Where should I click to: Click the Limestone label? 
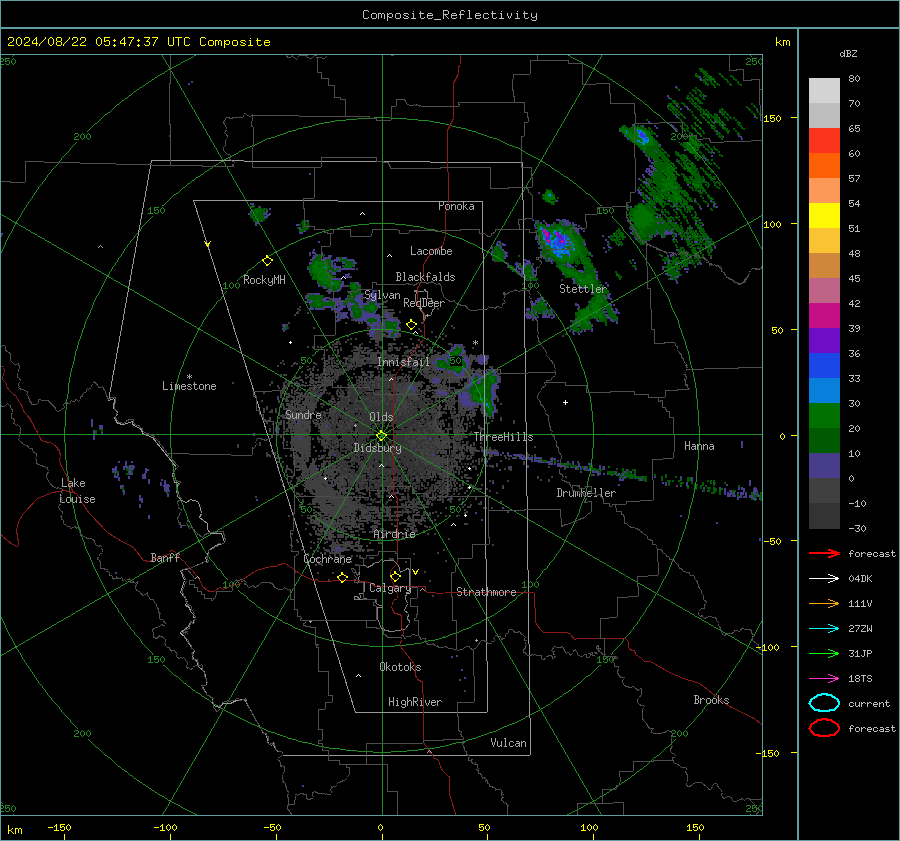[189, 386]
